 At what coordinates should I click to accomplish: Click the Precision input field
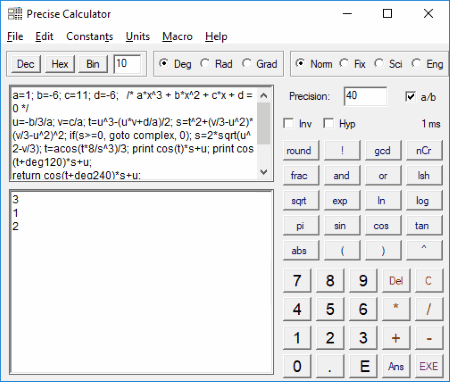(x=365, y=96)
